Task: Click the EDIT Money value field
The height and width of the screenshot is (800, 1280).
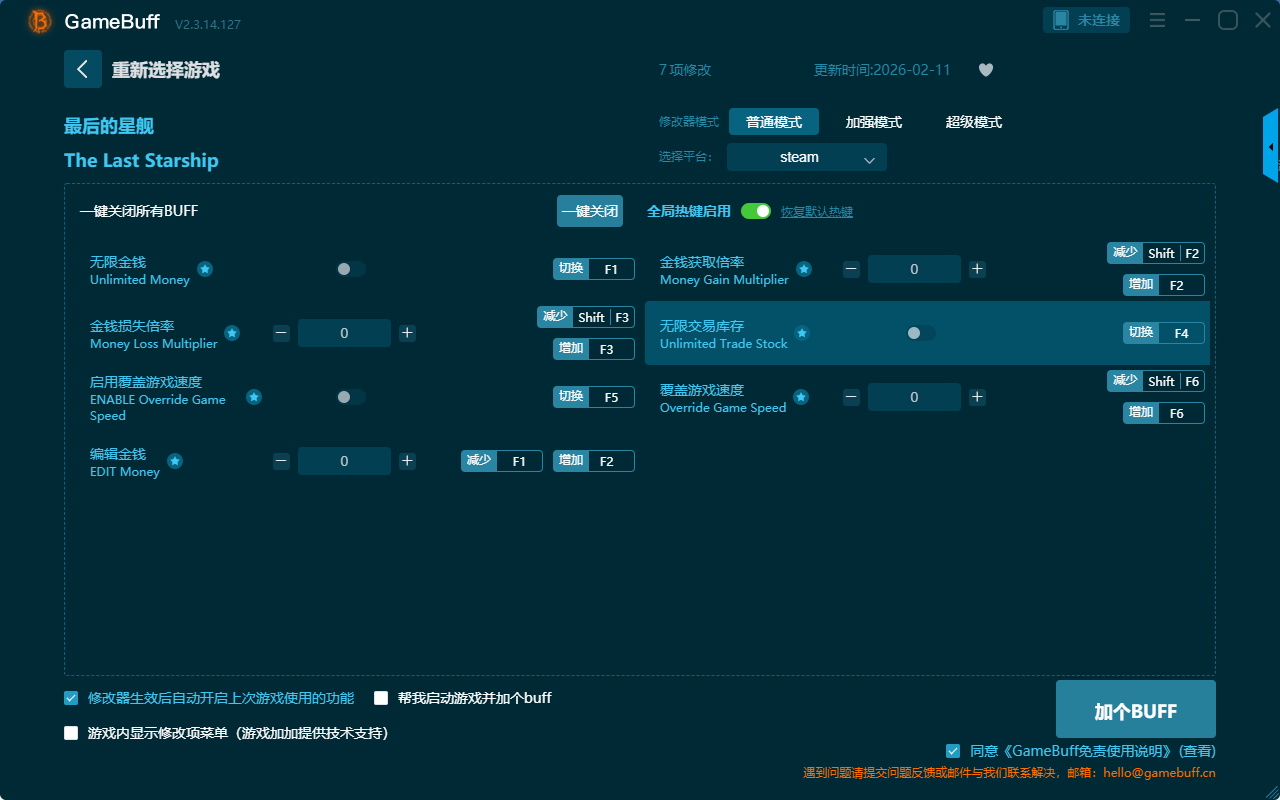Action: 344,461
